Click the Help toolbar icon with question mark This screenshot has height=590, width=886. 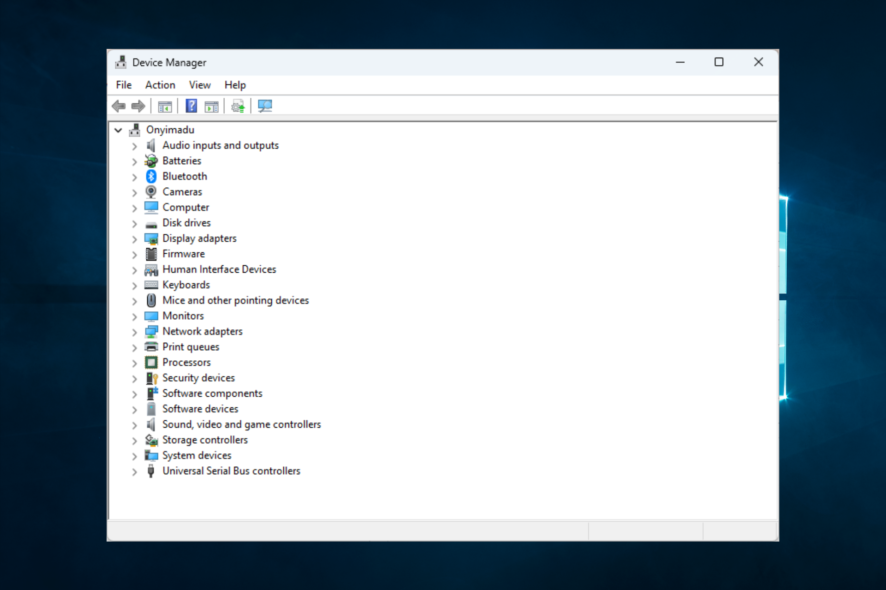pyautogui.click(x=191, y=106)
